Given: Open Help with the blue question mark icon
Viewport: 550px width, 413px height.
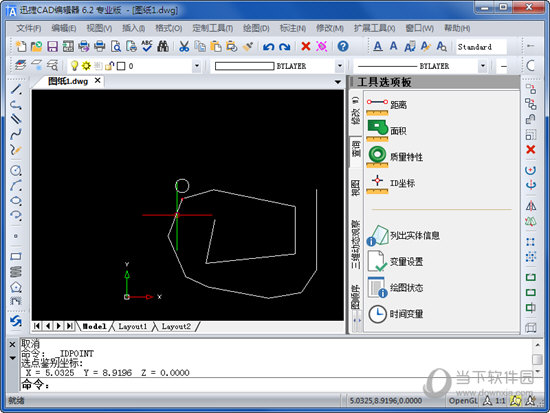Looking at the screenshot, I should point(343,46).
